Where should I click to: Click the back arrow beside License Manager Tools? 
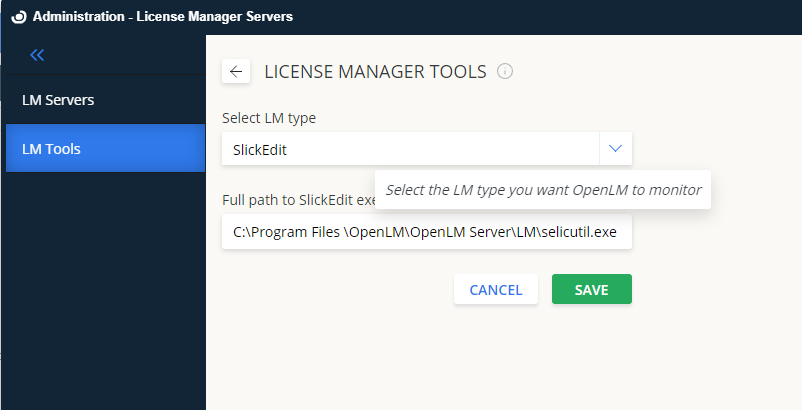236,71
